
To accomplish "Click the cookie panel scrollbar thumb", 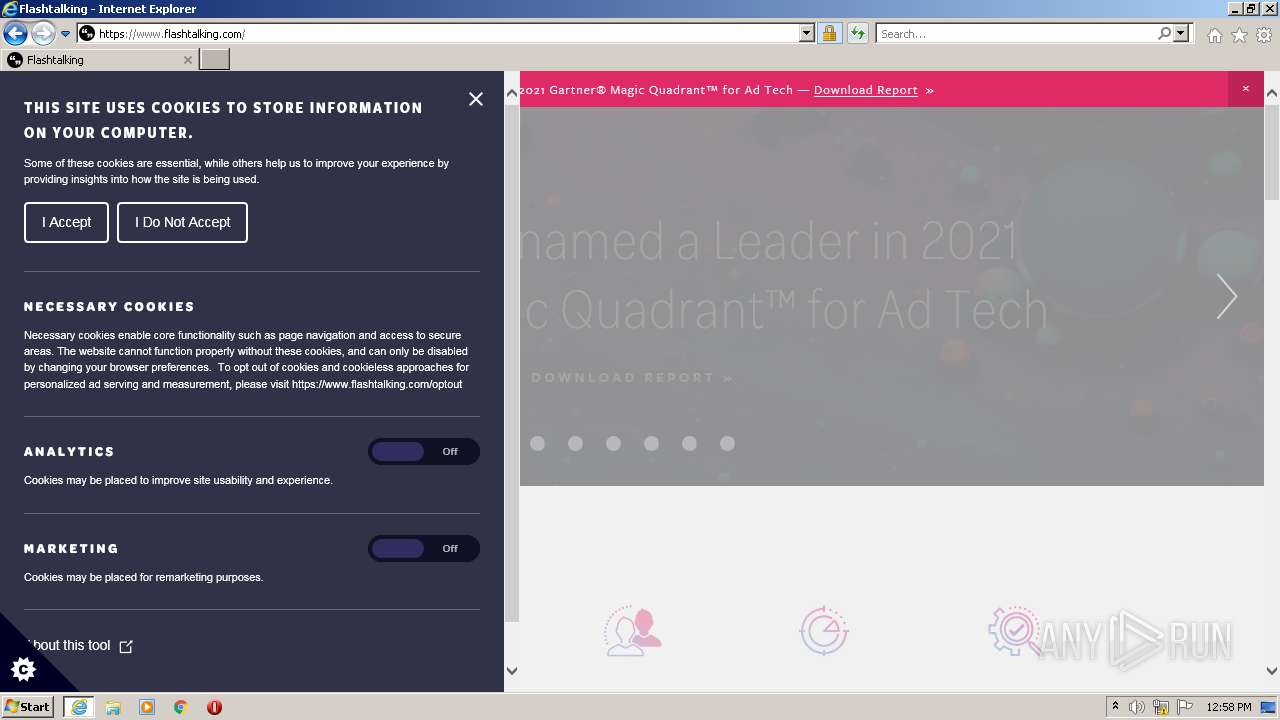I will pyautogui.click(x=512, y=362).
